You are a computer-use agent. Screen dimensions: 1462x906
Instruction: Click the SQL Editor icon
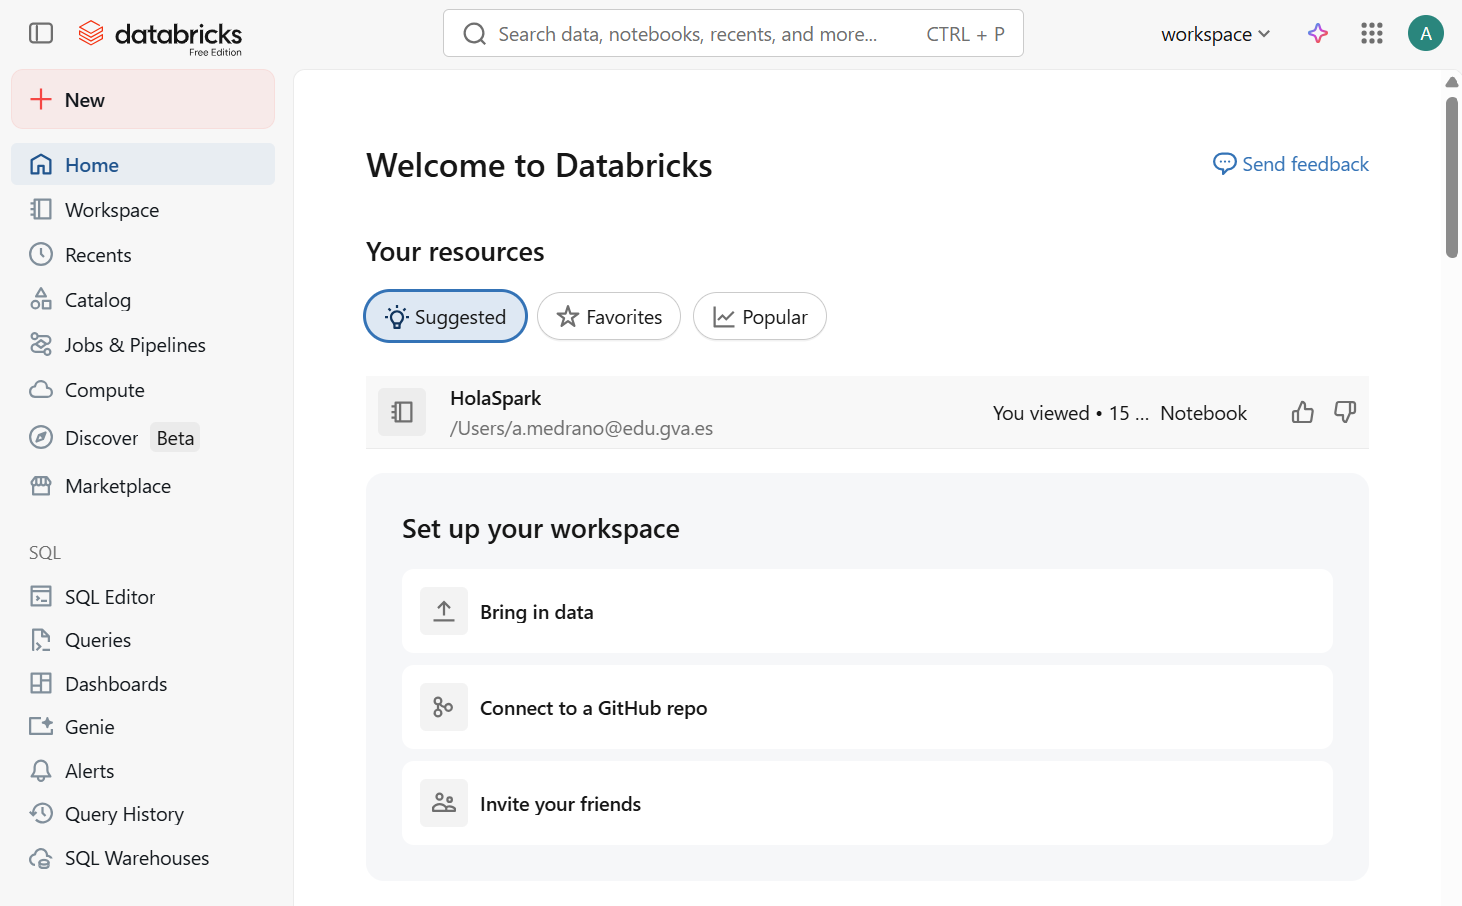tap(41, 596)
